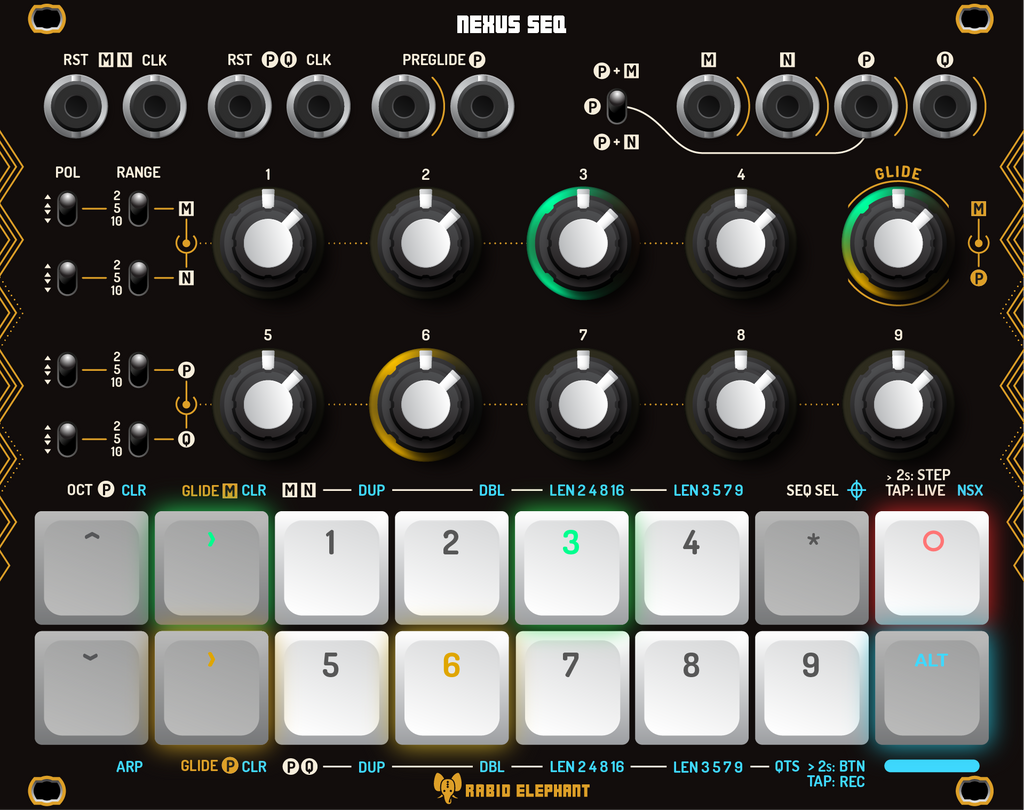The image size is (1024, 810).
Task: Click the N row label box
Action: coord(186,278)
